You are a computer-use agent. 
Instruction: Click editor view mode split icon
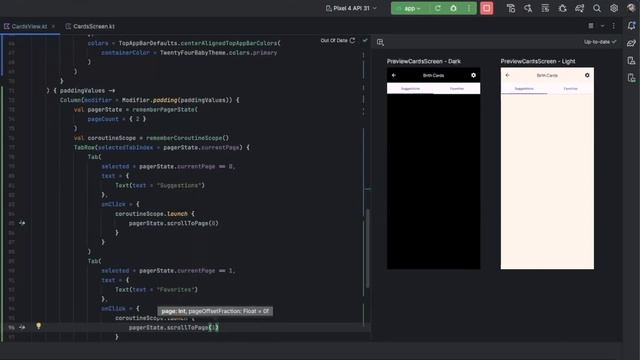click(x=591, y=26)
